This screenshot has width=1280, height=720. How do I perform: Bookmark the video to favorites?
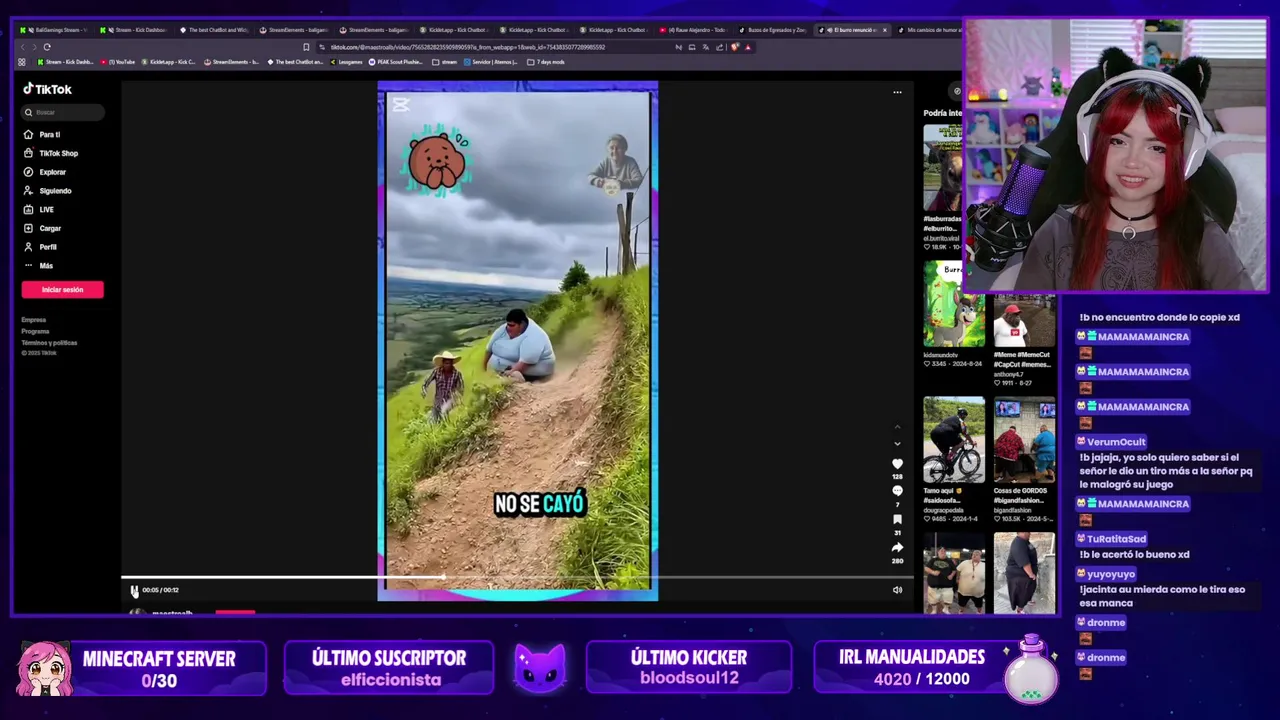[897, 519]
